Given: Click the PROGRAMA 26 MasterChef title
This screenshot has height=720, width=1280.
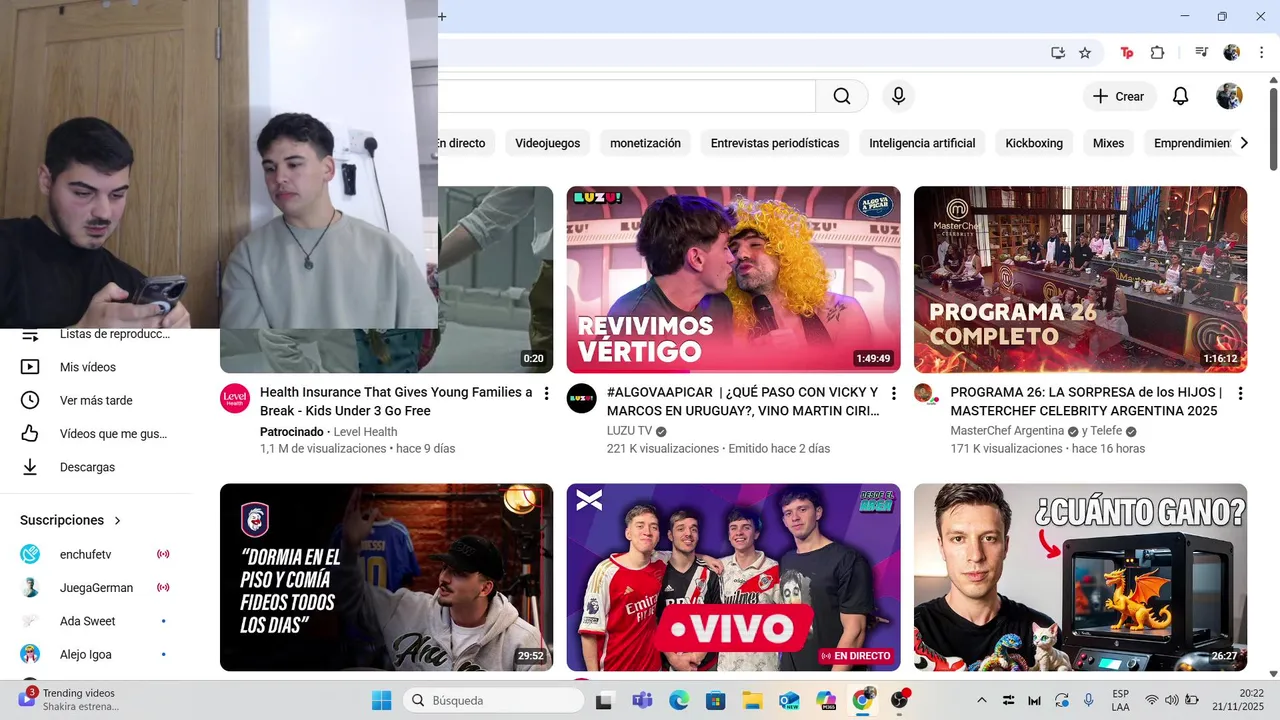Looking at the screenshot, I should tap(1086, 401).
